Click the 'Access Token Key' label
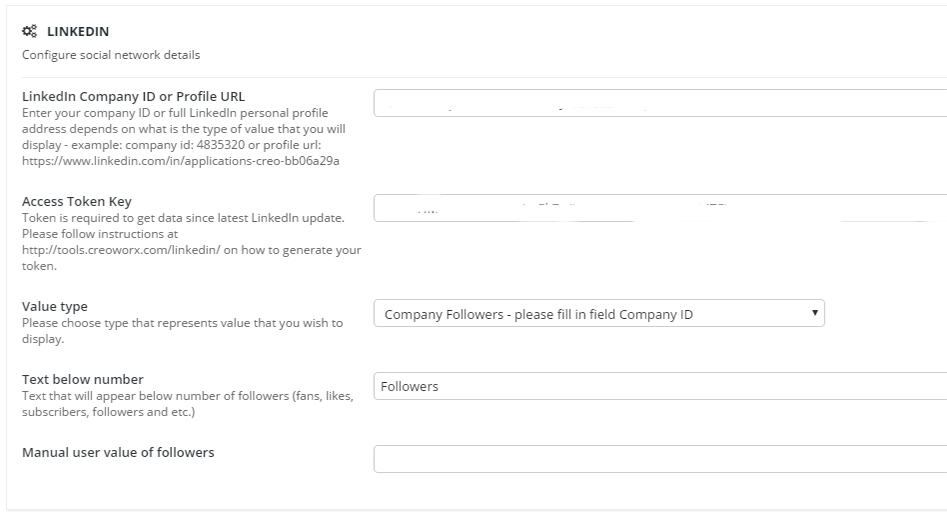This screenshot has height=525, width=947. pyautogui.click(x=77, y=202)
